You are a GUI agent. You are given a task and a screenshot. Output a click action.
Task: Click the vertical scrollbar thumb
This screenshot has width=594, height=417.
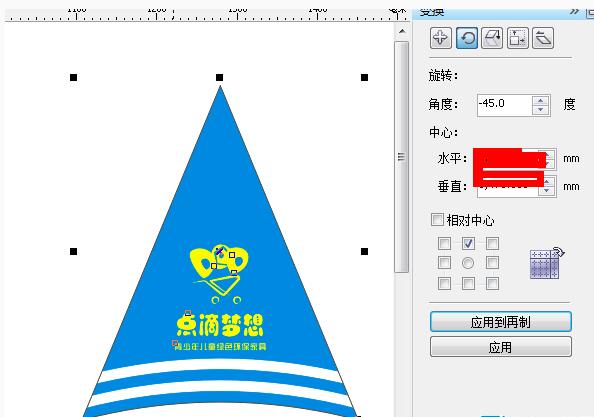click(x=402, y=157)
